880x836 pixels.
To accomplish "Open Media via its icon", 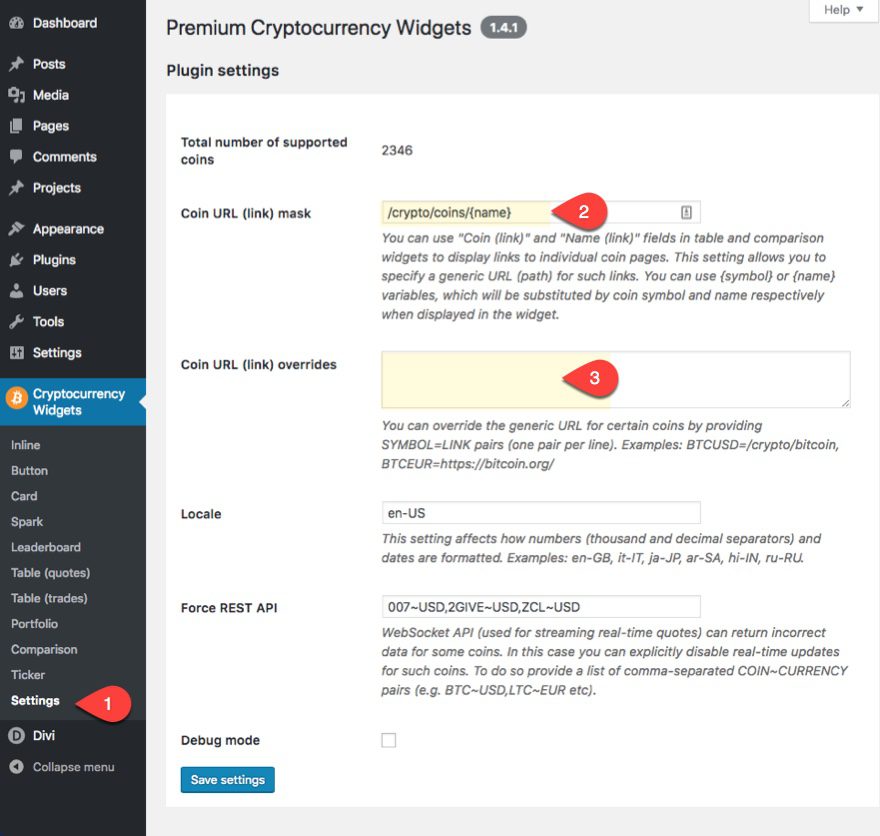I will 16,95.
